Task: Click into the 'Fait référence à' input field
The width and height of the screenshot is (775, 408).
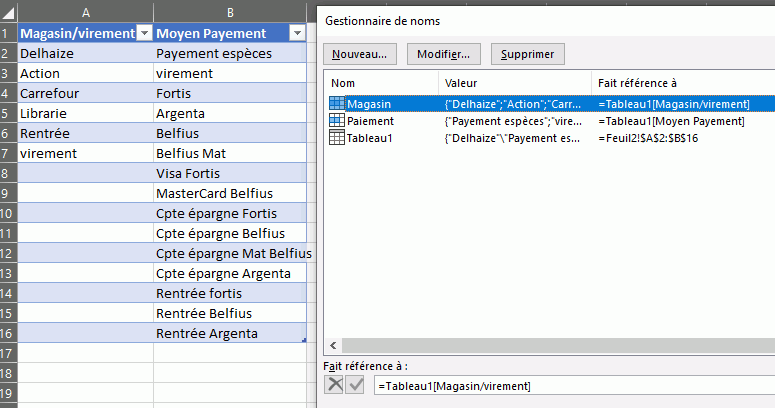Action: pos(570,386)
